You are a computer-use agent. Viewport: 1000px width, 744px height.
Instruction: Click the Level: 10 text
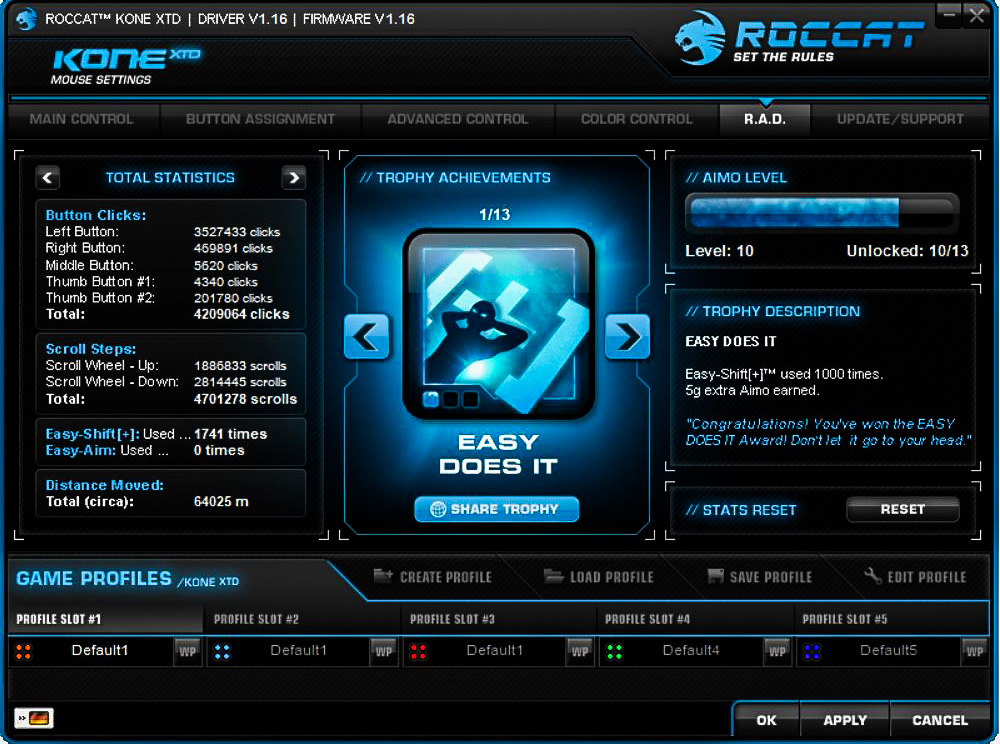[x=719, y=251]
